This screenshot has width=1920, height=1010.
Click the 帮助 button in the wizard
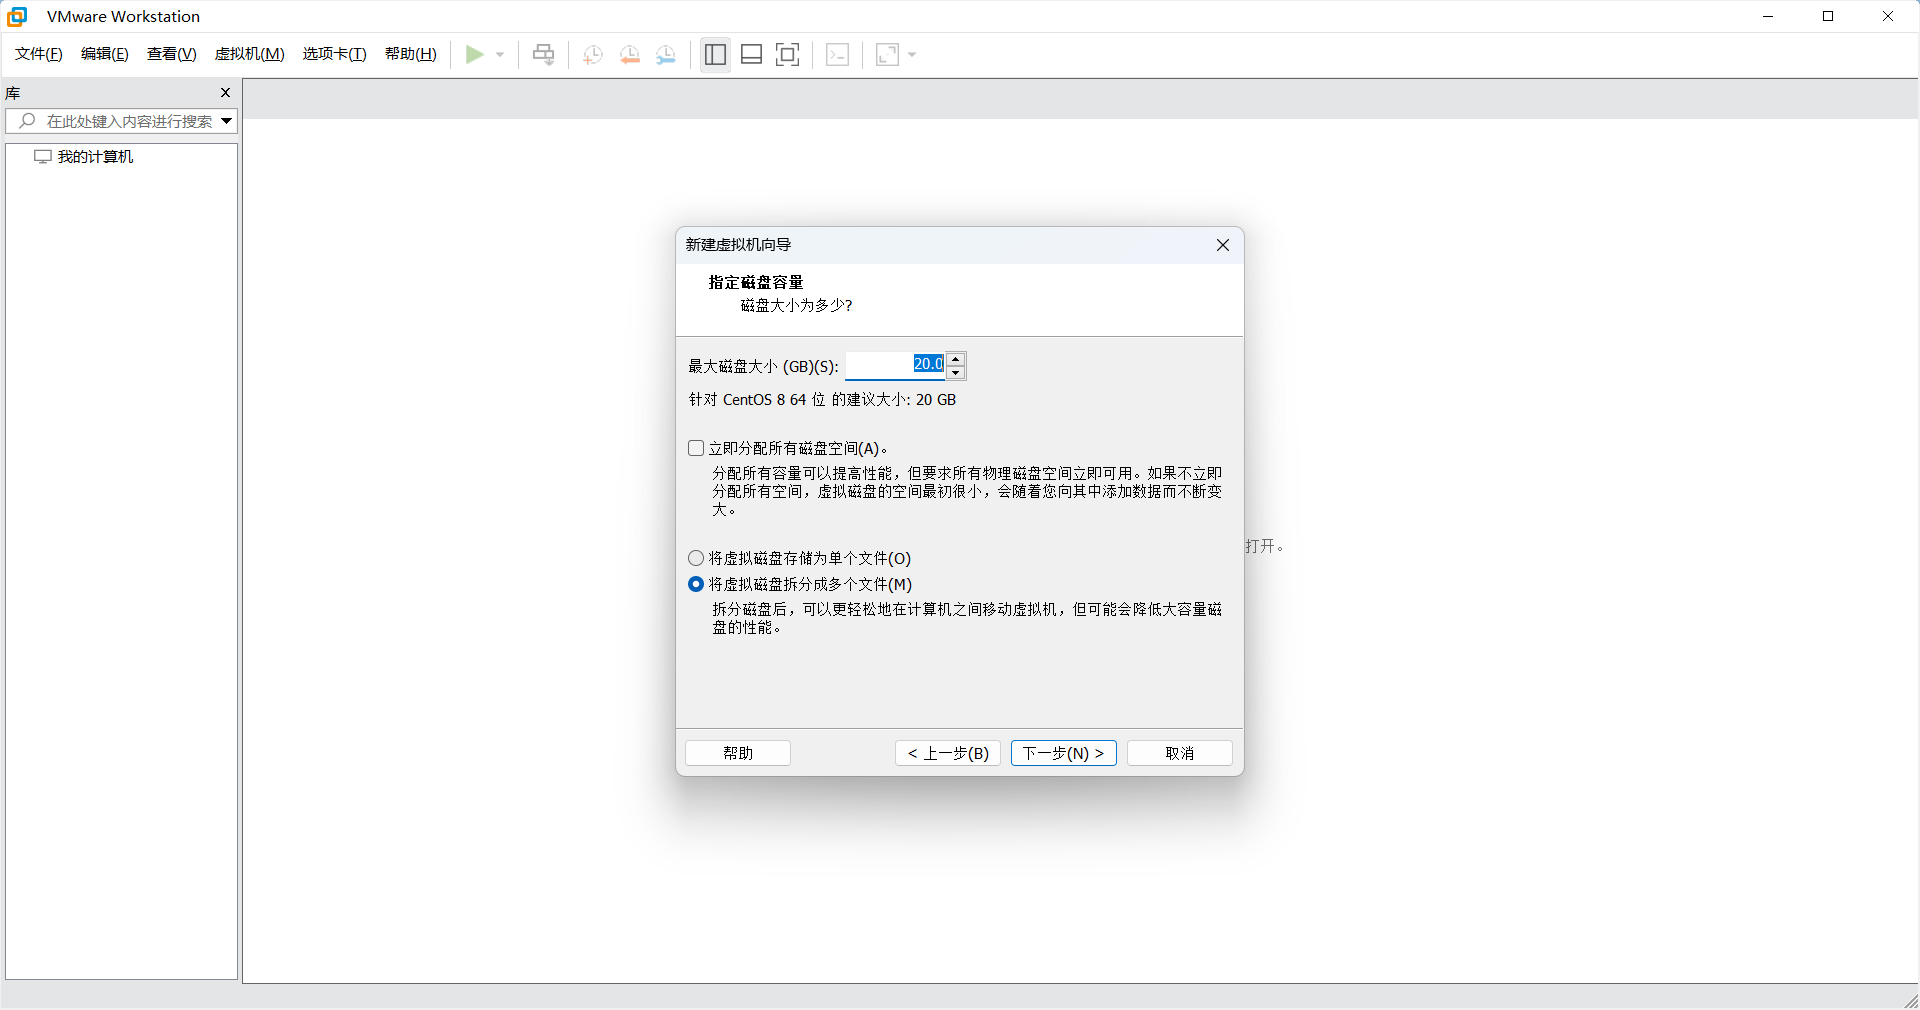coord(738,753)
